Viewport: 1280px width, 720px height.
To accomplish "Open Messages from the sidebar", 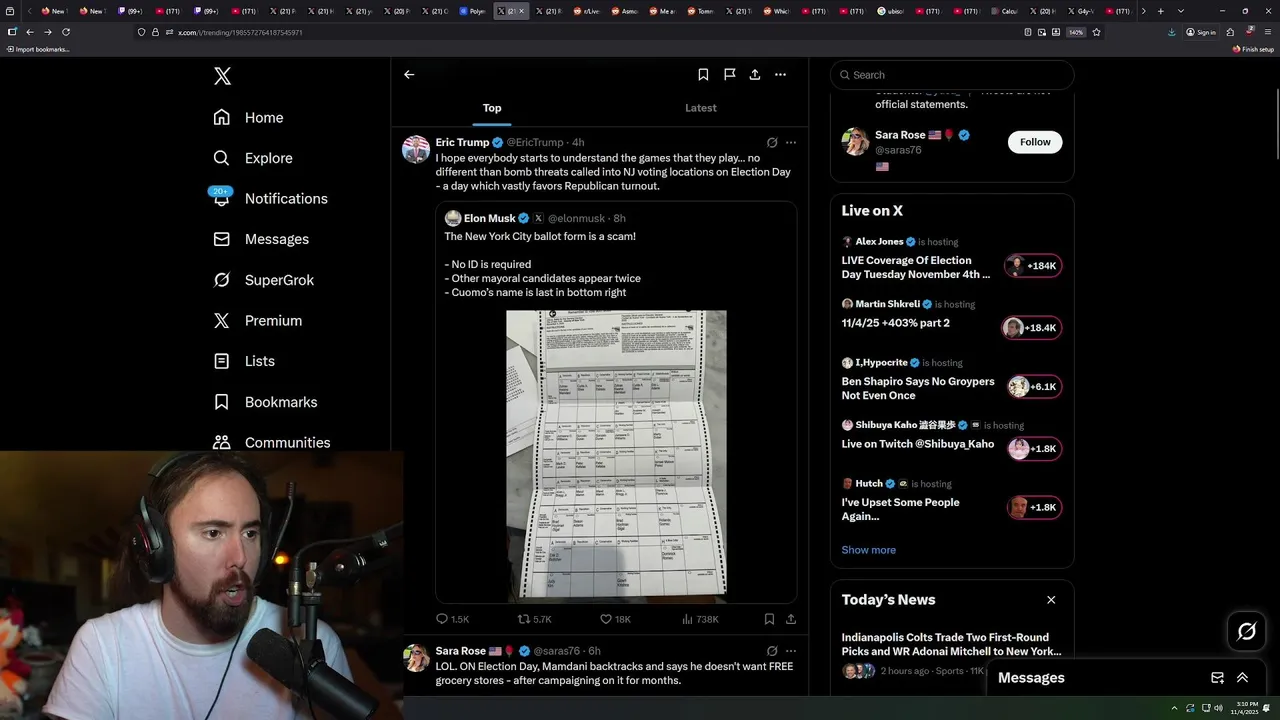I will (260, 239).
